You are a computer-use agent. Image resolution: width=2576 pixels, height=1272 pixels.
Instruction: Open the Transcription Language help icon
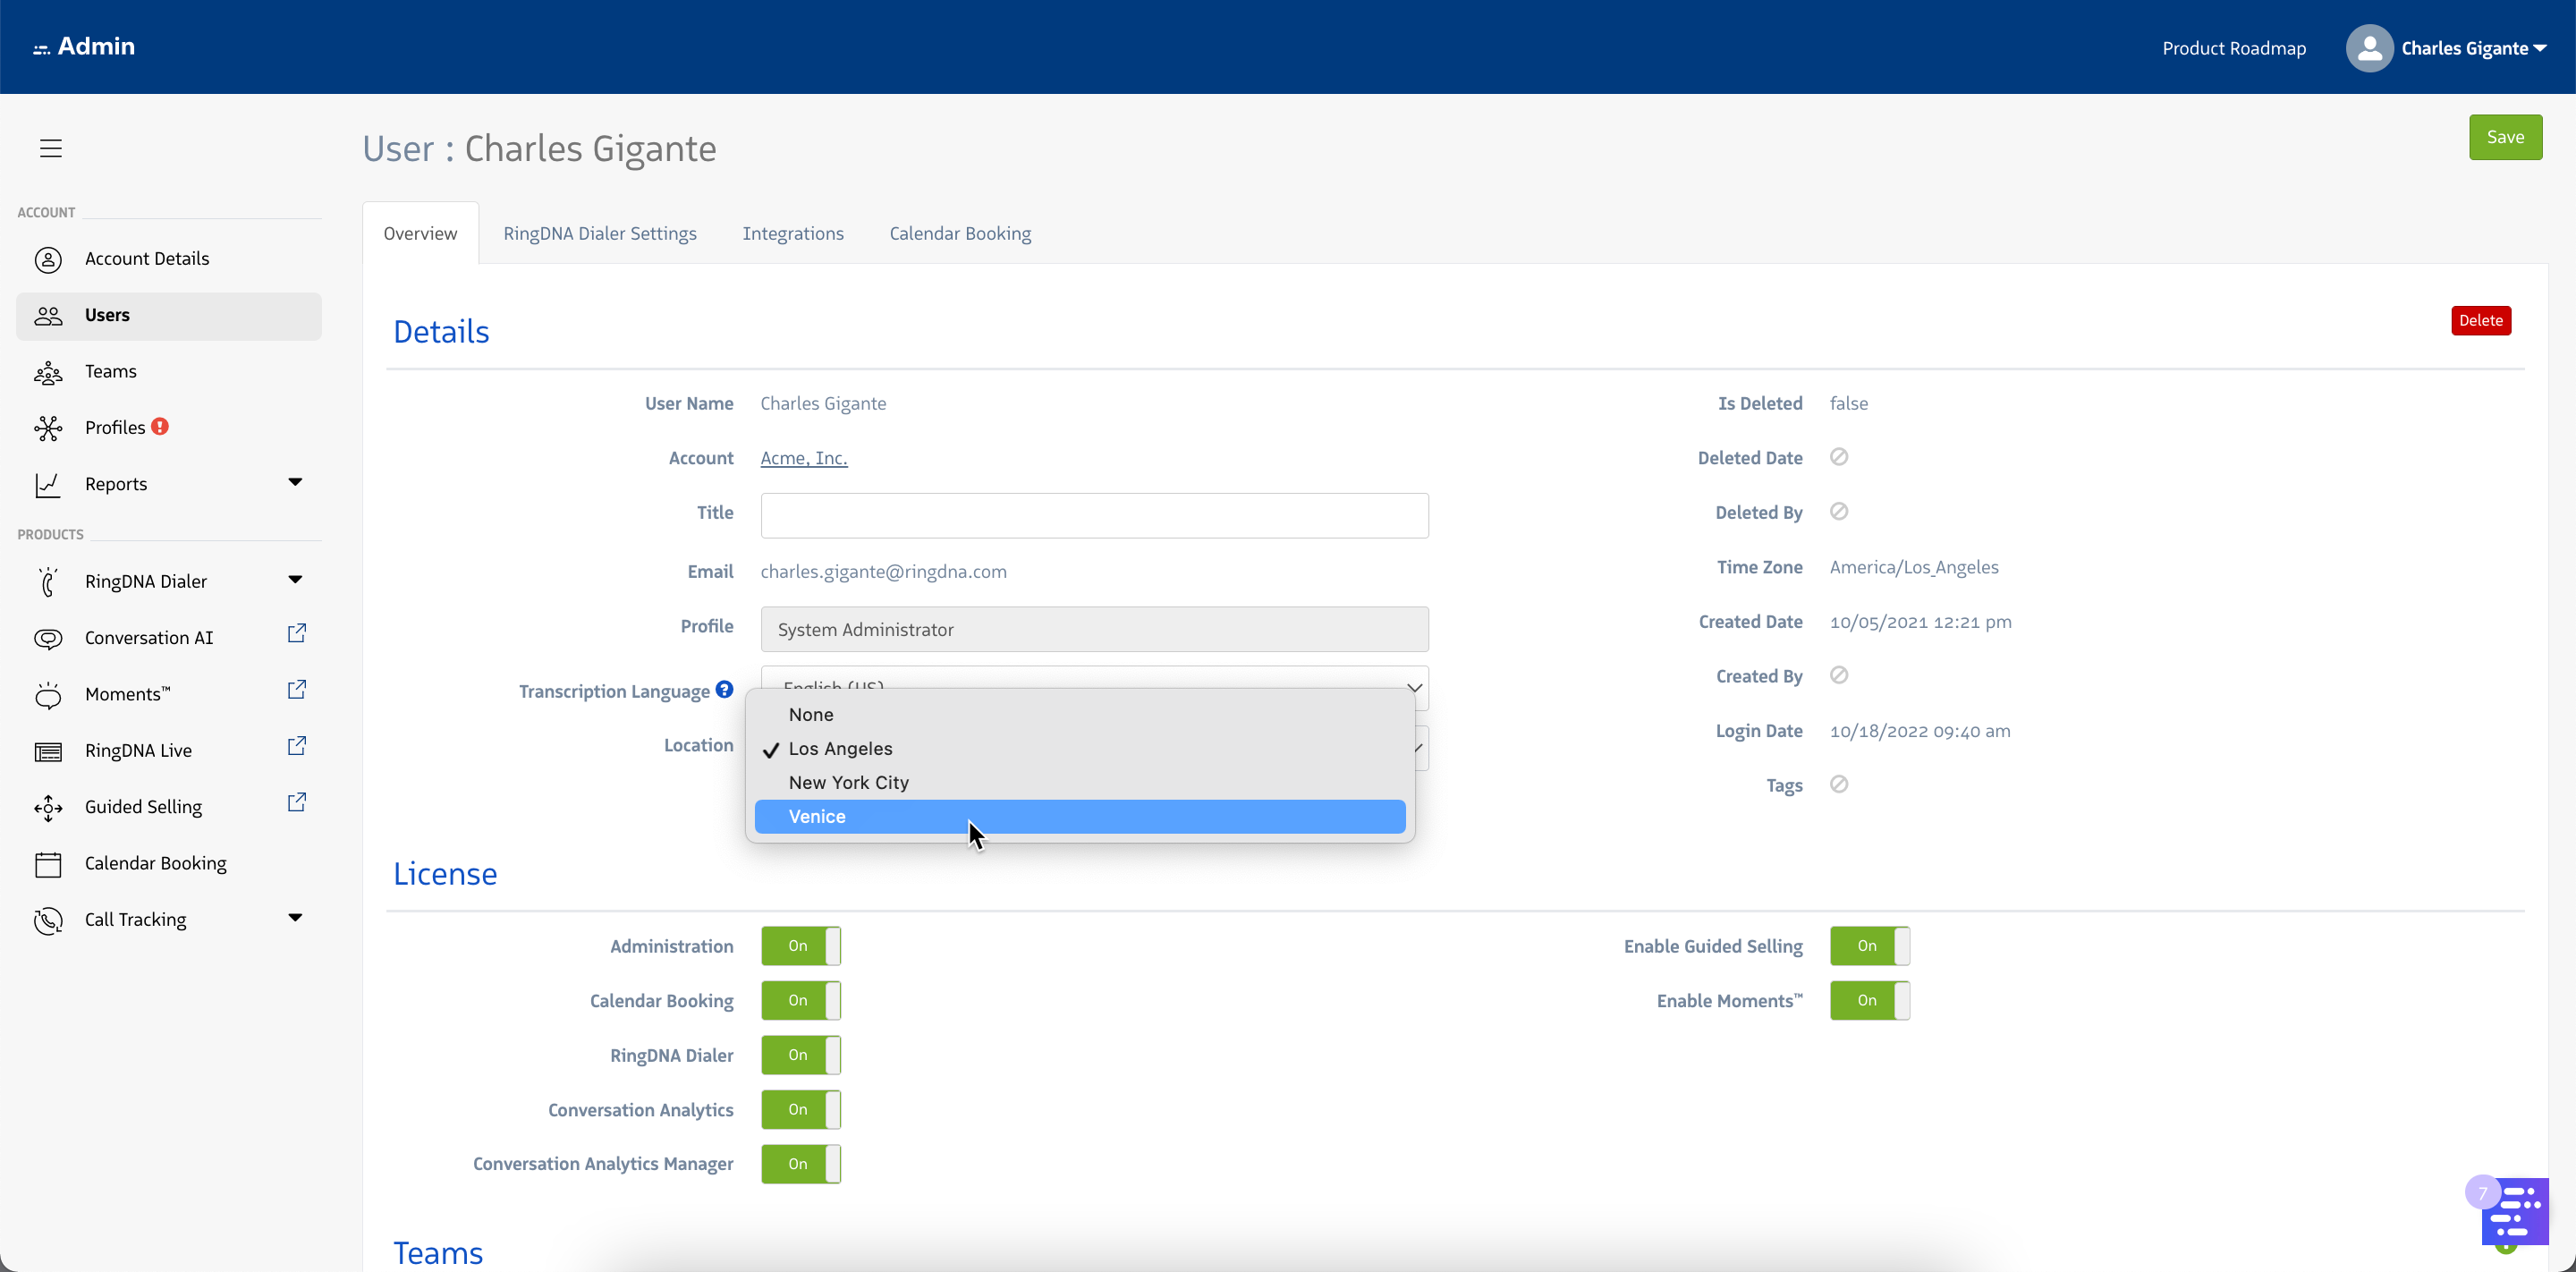click(724, 689)
